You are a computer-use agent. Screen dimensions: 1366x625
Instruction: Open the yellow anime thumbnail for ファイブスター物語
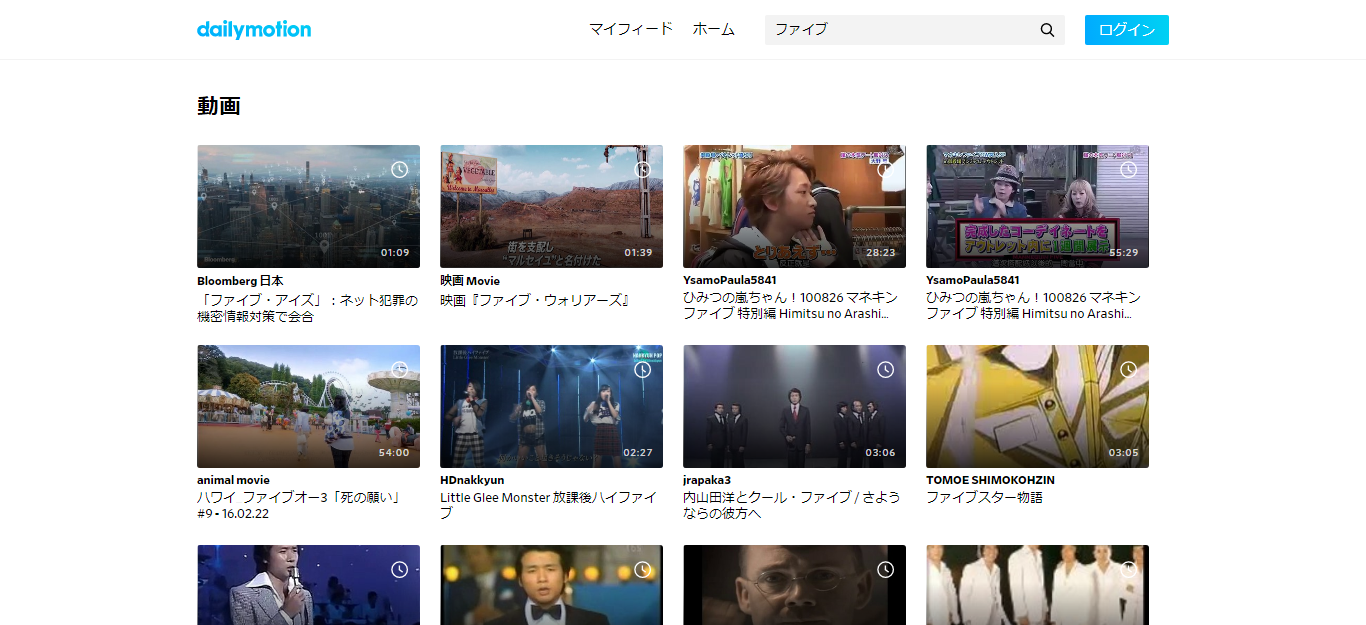coord(1037,406)
